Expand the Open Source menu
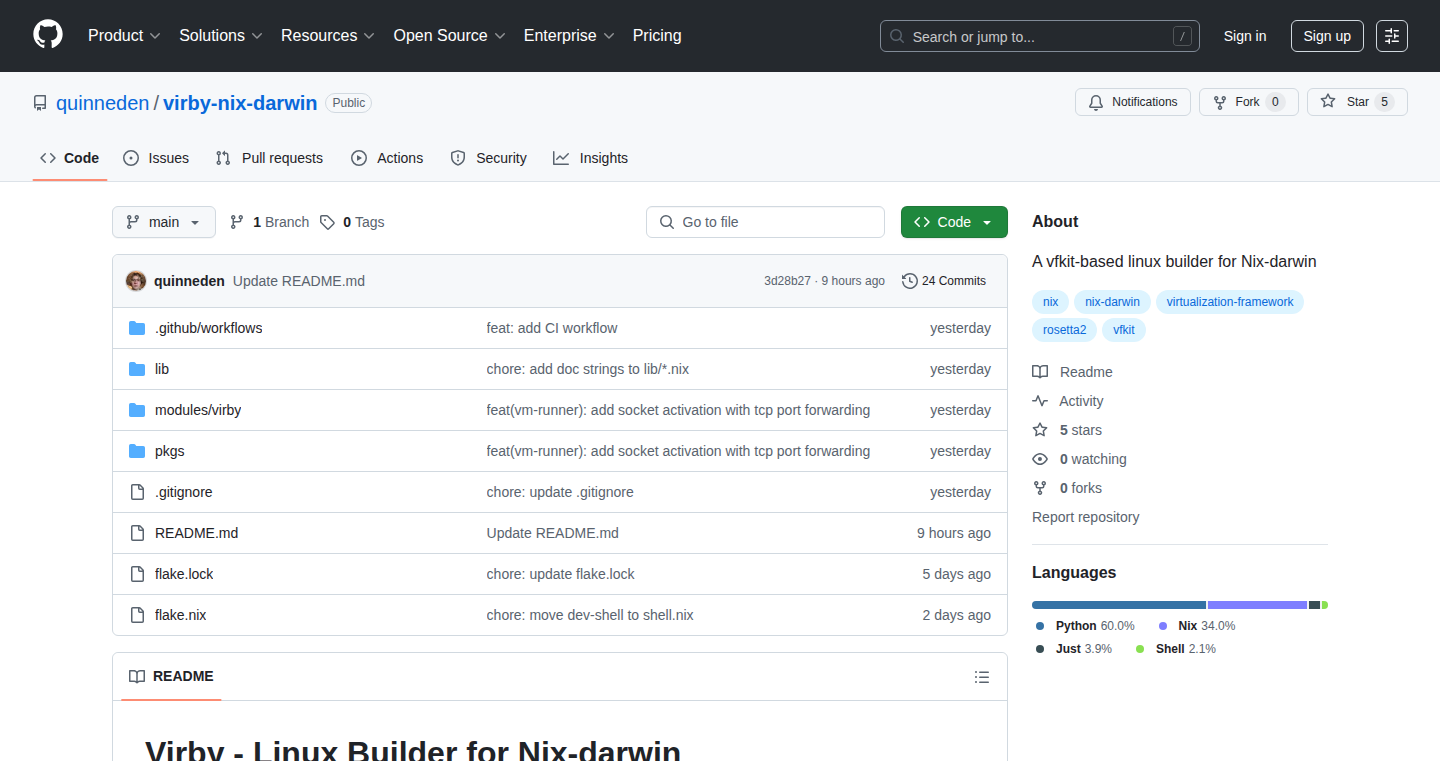Viewport: 1440px width, 761px height. 450,35
